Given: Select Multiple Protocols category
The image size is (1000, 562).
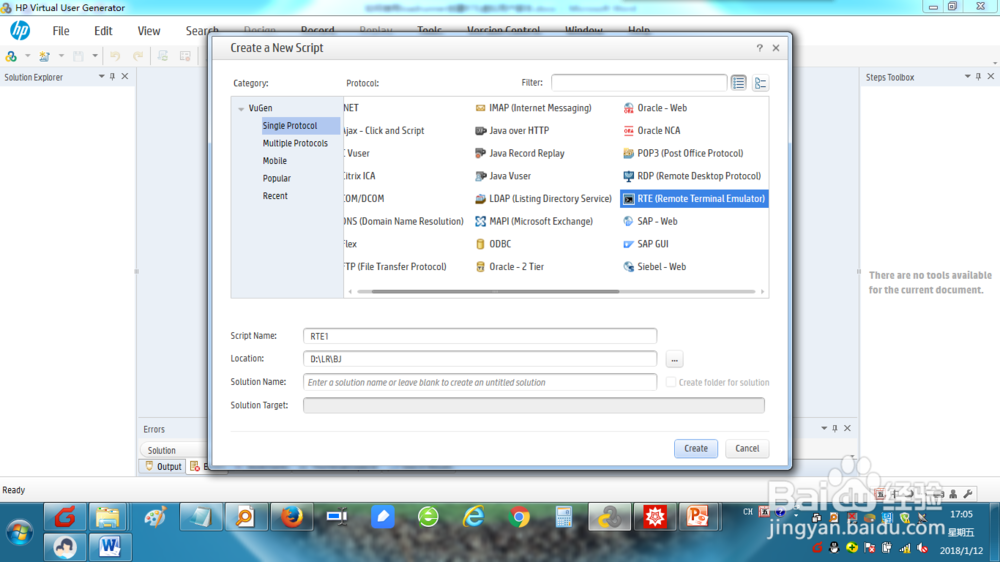Looking at the screenshot, I should [295, 144].
